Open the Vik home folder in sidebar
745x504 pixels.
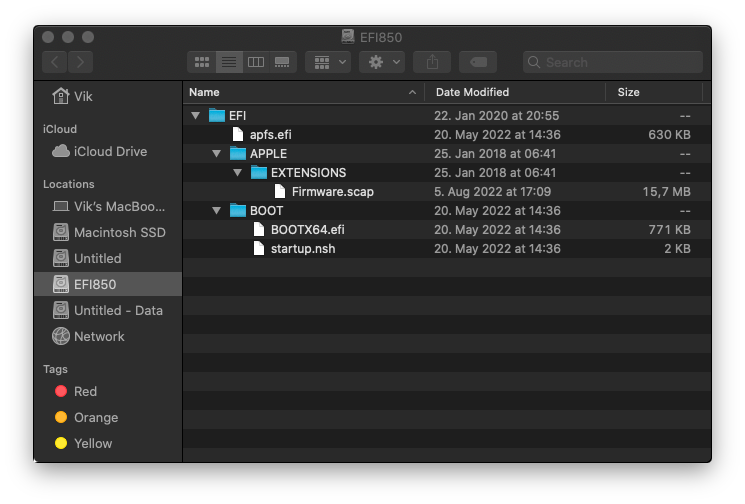pos(108,96)
